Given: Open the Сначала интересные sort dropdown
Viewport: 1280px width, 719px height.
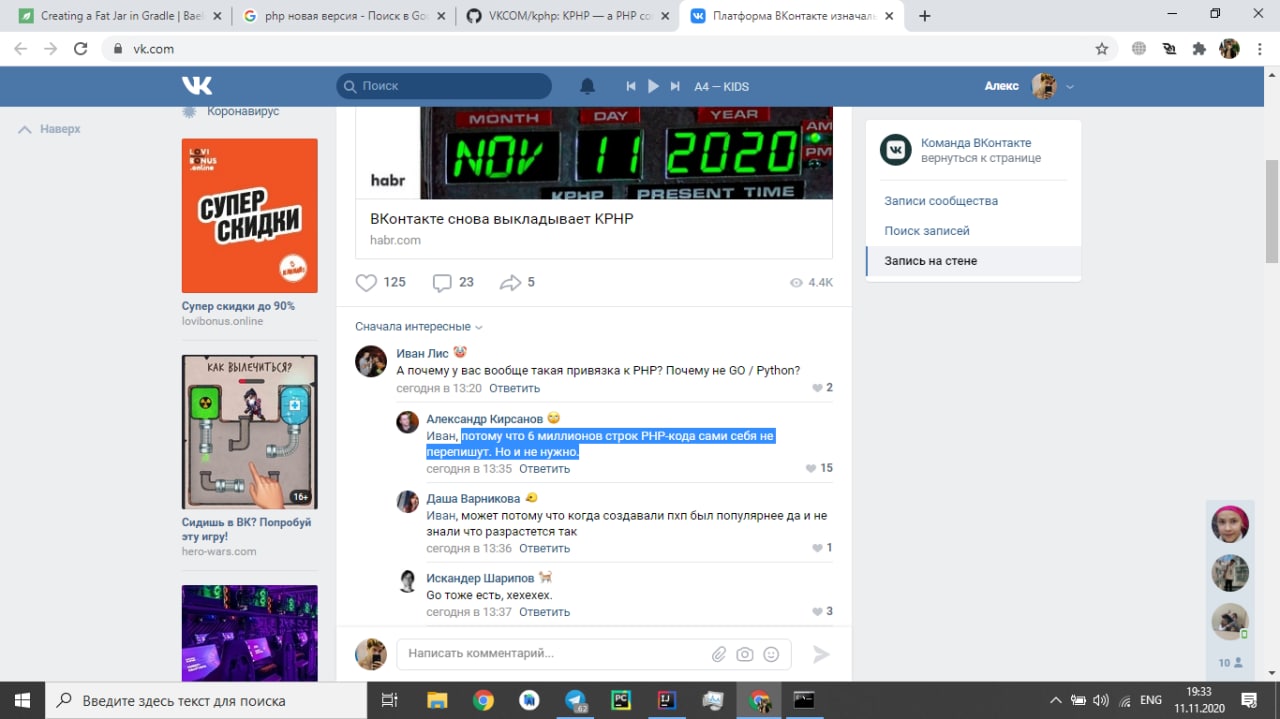Looking at the screenshot, I should point(419,327).
